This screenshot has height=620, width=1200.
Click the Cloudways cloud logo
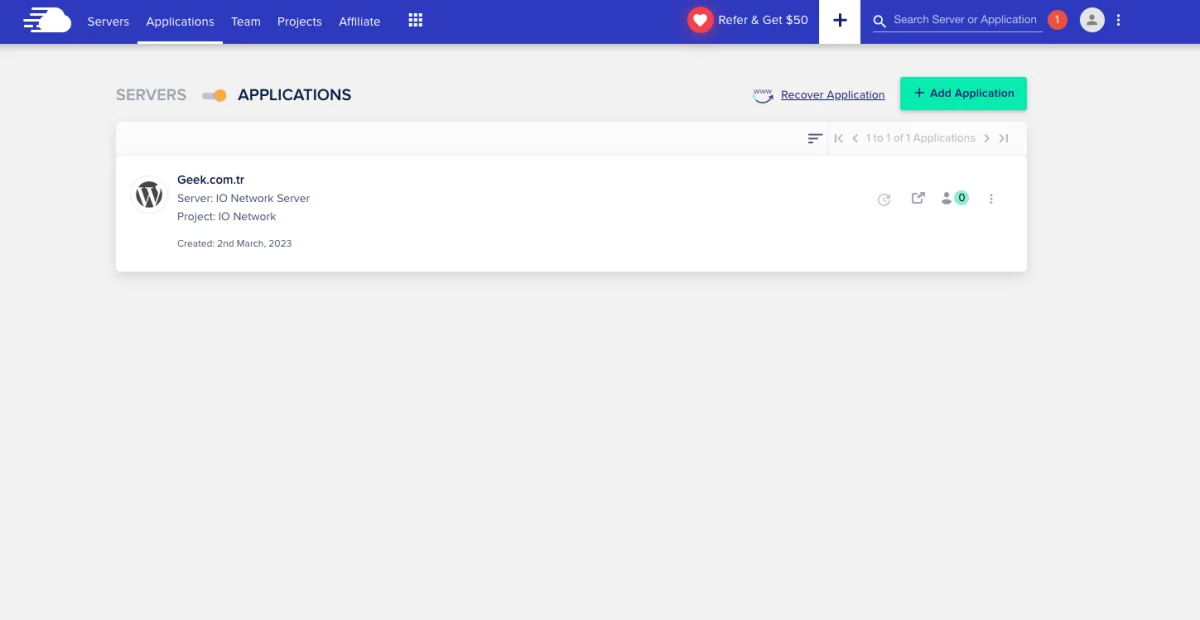pyautogui.click(x=47, y=20)
